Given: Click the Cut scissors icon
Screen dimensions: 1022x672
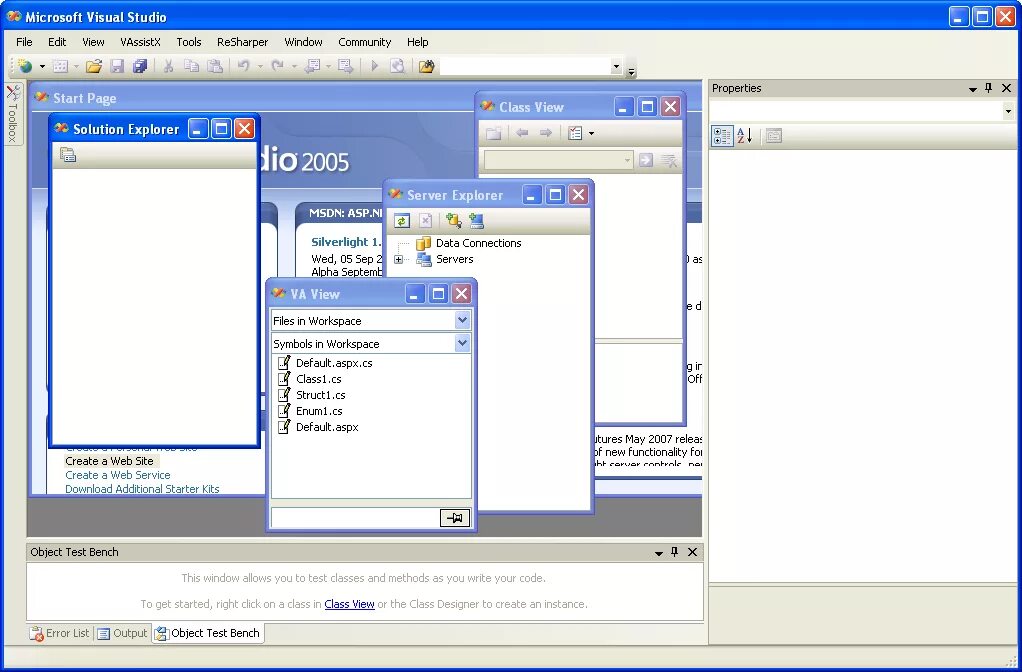Looking at the screenshot, I should tap(168, 66).
